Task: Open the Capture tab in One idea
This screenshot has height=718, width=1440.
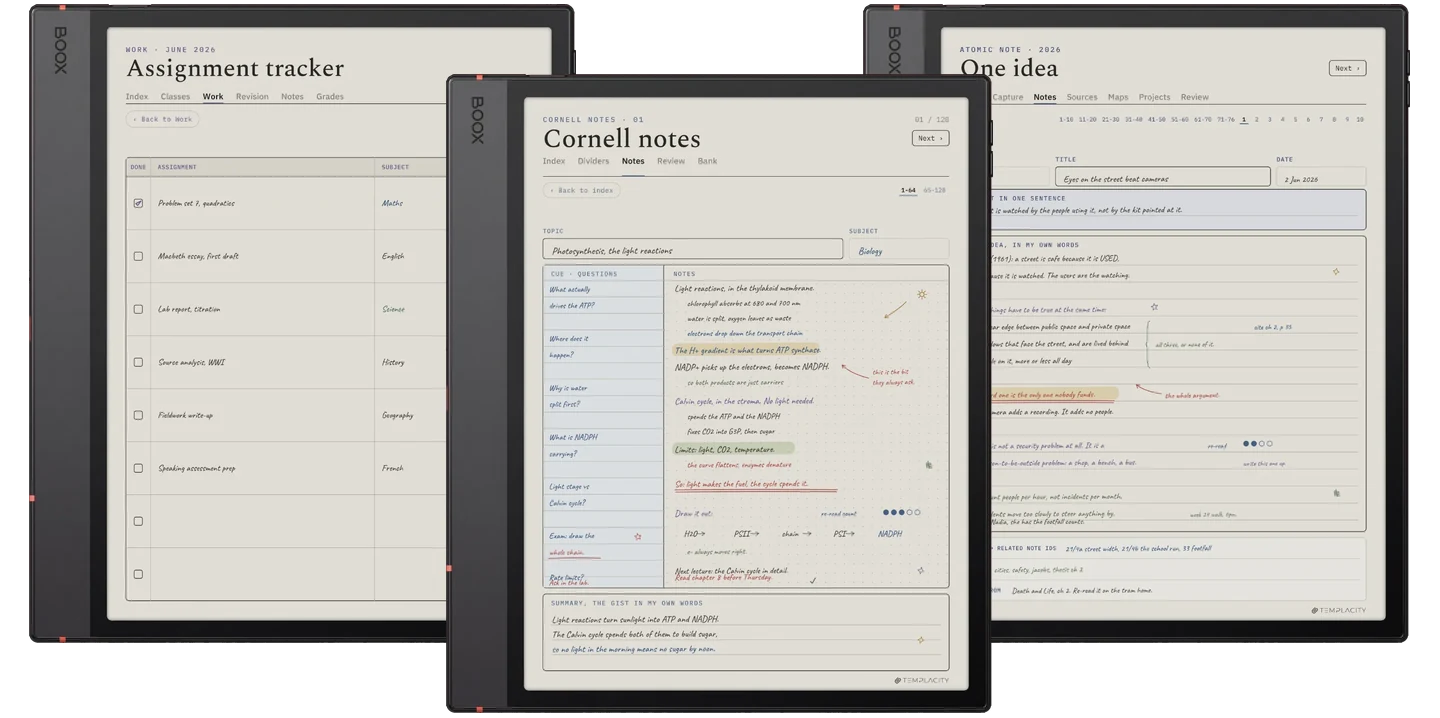Action: point(1008,97)
